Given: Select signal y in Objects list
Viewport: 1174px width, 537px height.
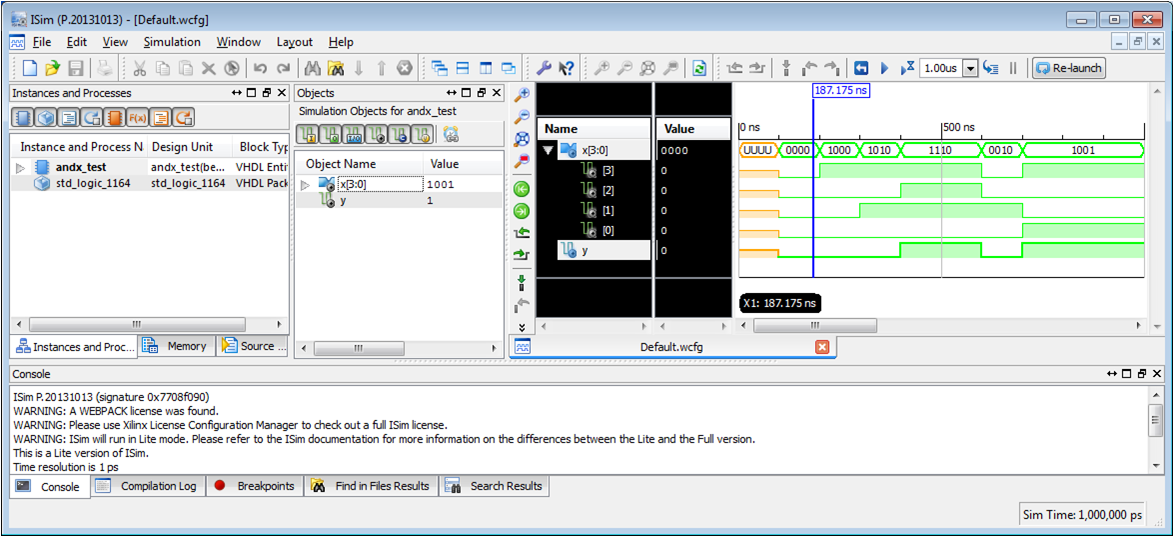Looking at the screenshot, I should [343, 200].
